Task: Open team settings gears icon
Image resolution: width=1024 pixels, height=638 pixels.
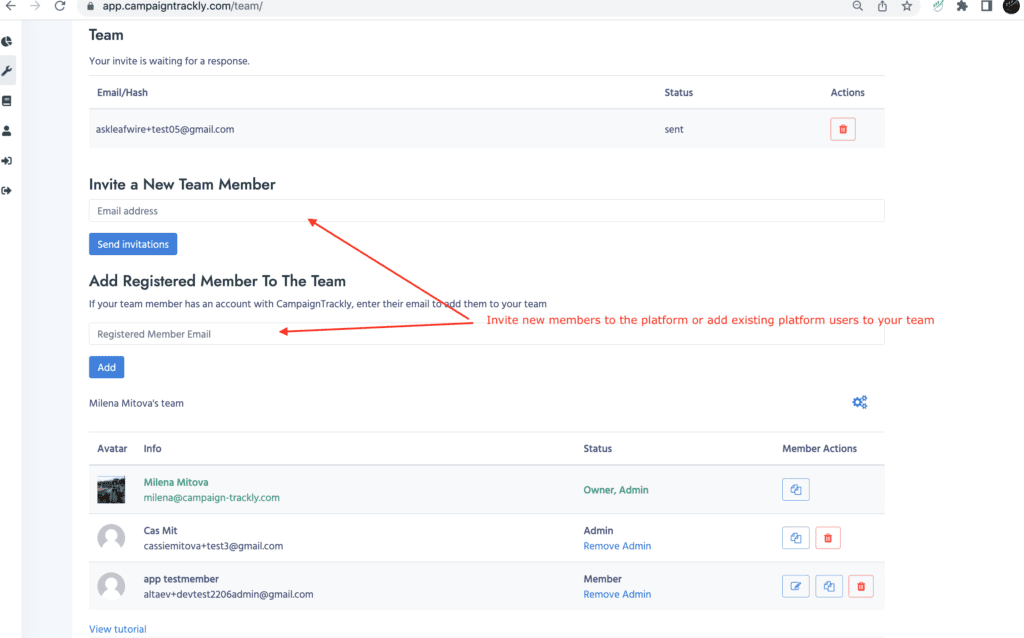Action: pos(859,402)
